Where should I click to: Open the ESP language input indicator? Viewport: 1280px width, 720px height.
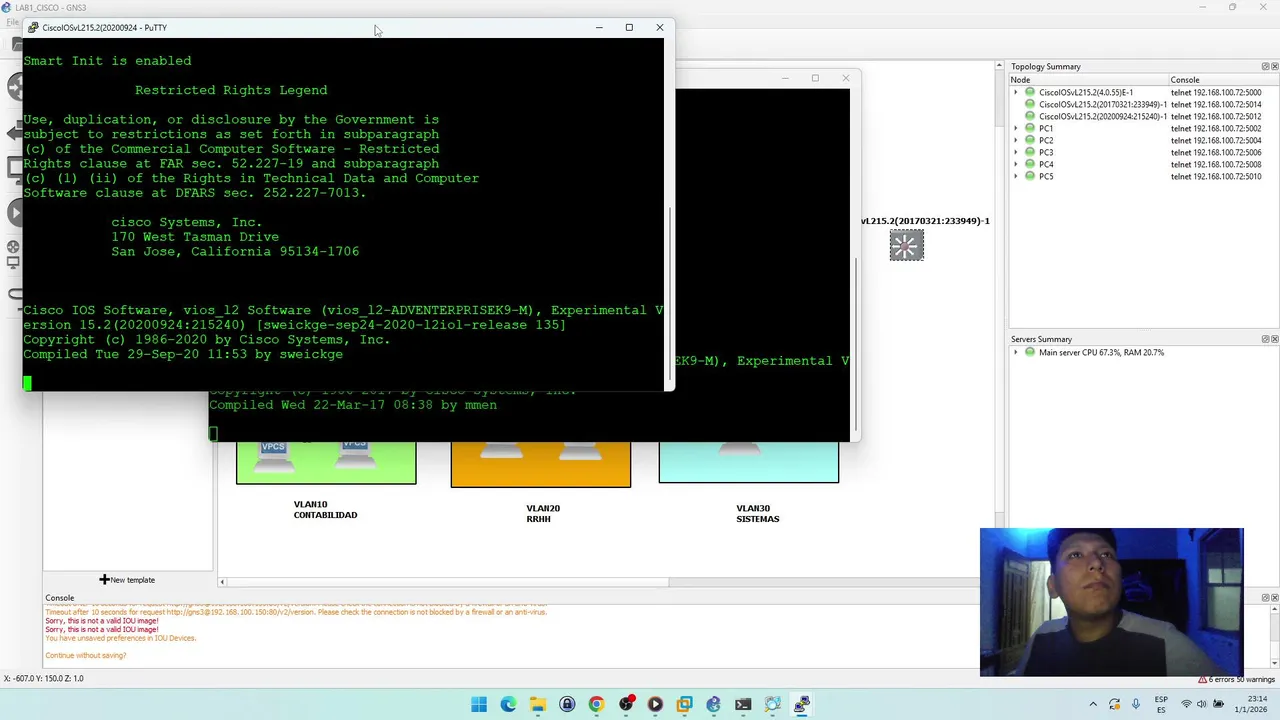coord(1161,704)
